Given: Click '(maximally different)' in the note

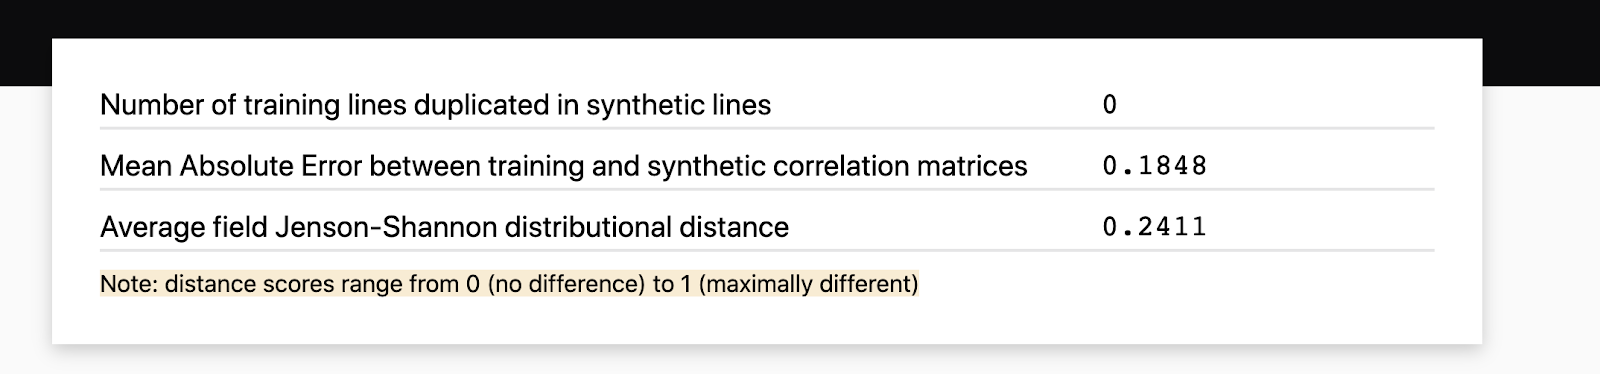Looking at the screenshot, I should 808,284.
